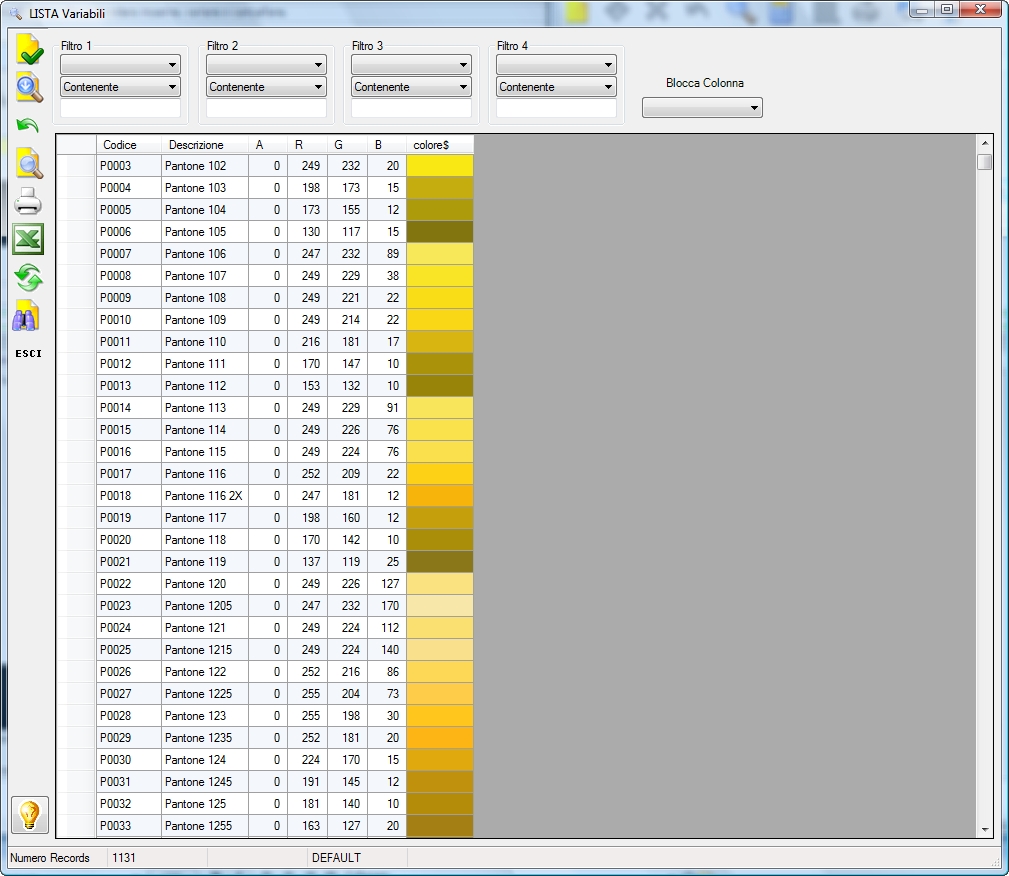1009x876 pixels.
Task: Click the printer icon
Action: point(28,202)
